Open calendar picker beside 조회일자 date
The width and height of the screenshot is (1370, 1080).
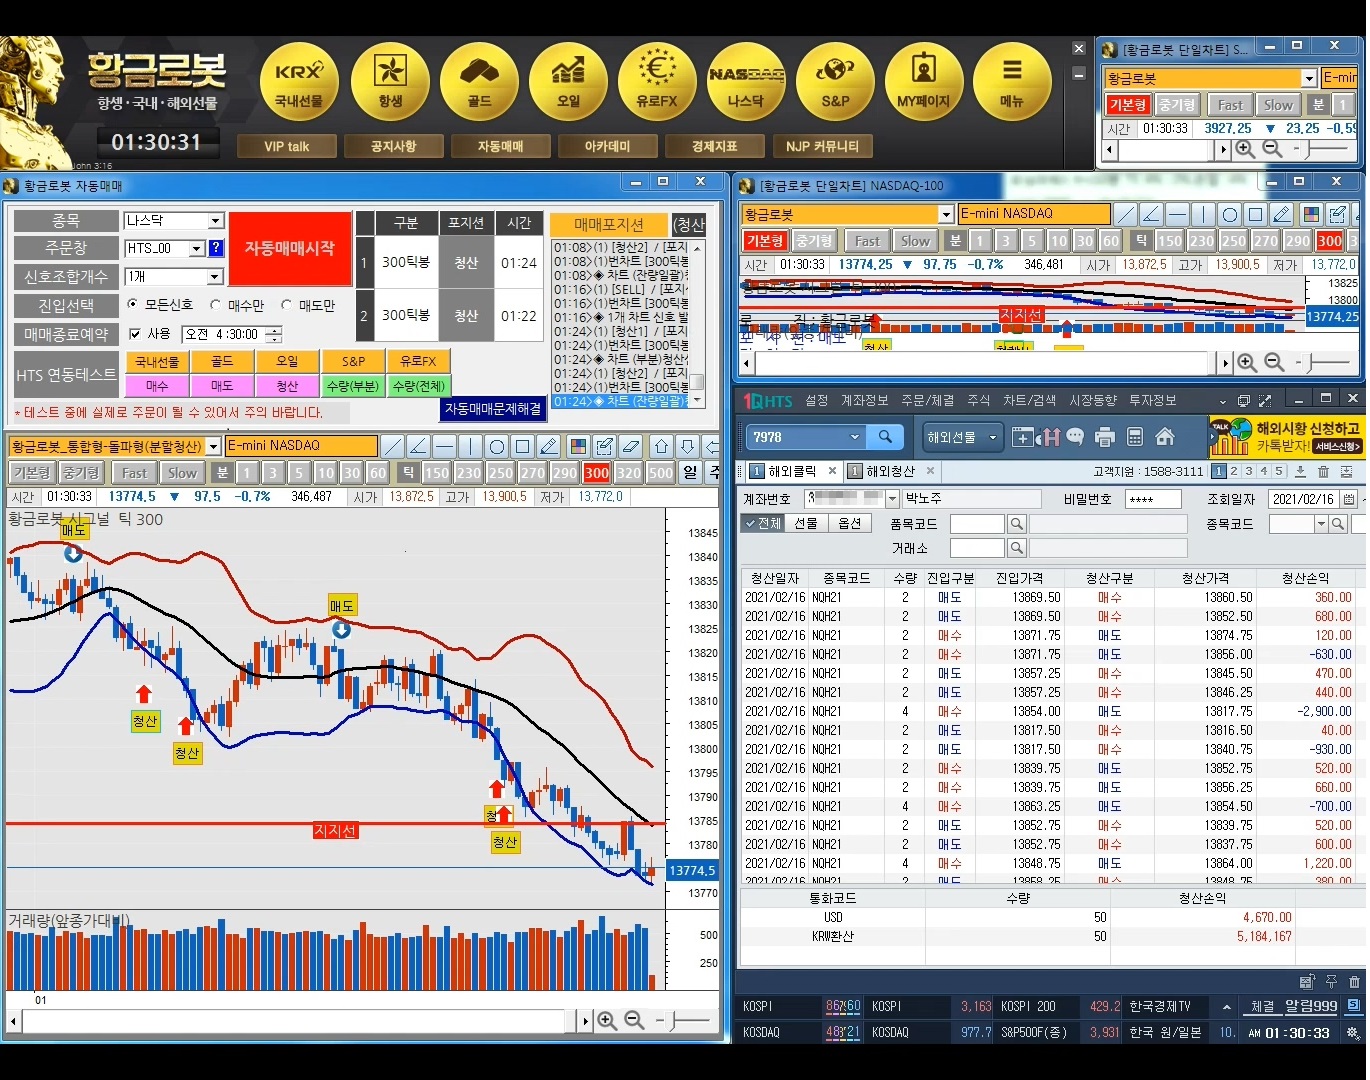pos(1348,499)
